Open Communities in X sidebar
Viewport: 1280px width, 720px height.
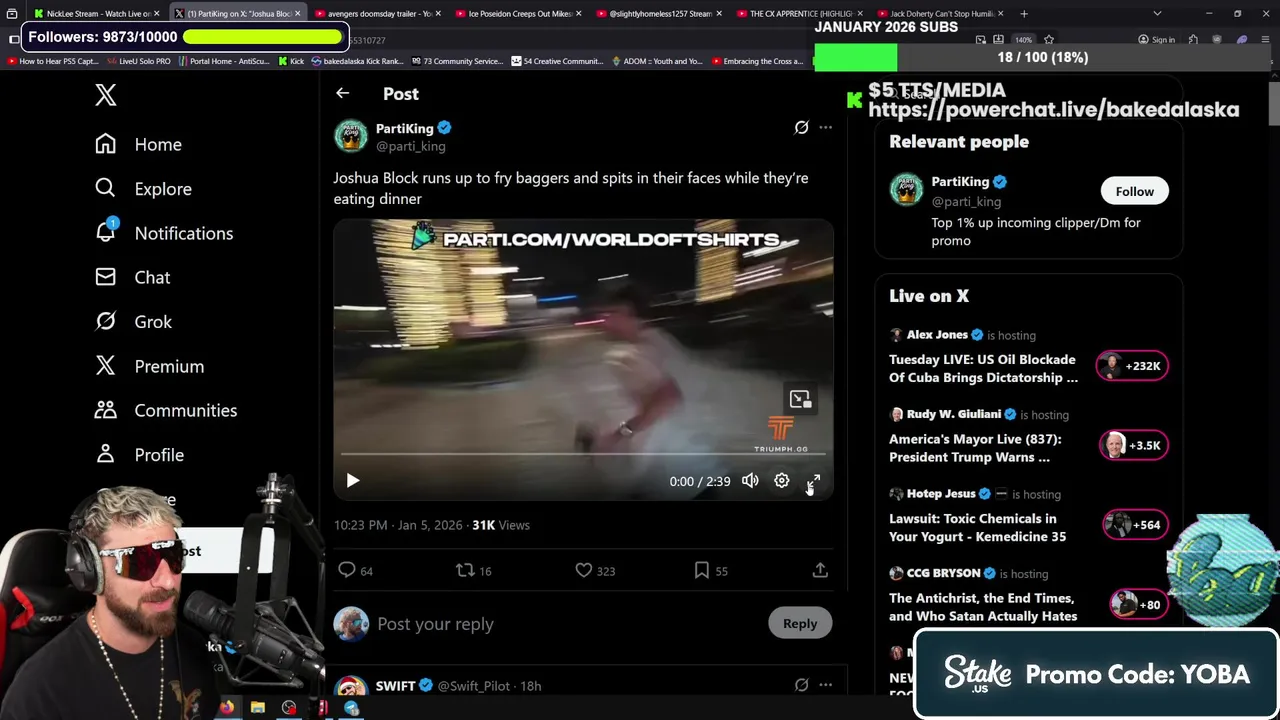tap(166, 410)
